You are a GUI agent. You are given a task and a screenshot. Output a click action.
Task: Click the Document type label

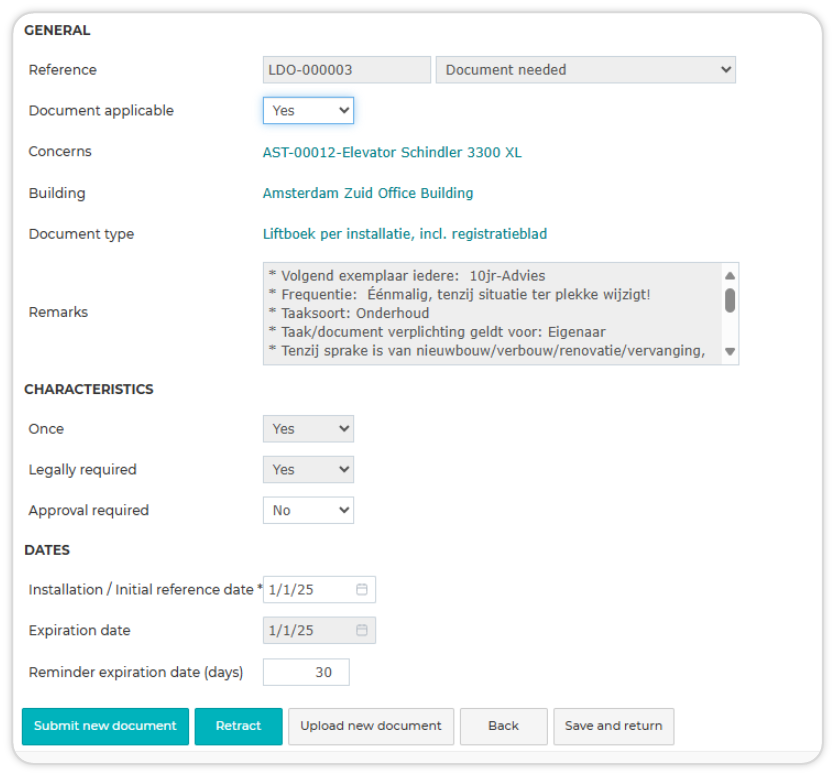click(81, 234)
